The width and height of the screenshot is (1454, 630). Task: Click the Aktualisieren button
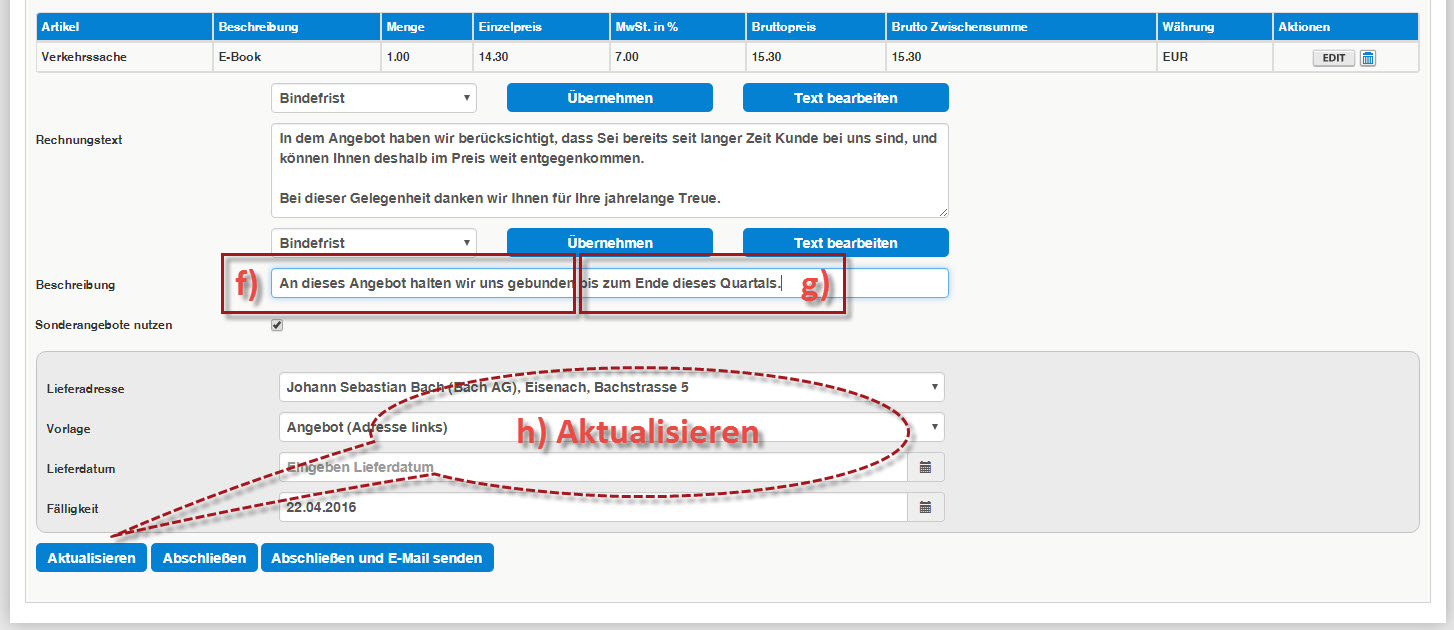tap(91, 558)
